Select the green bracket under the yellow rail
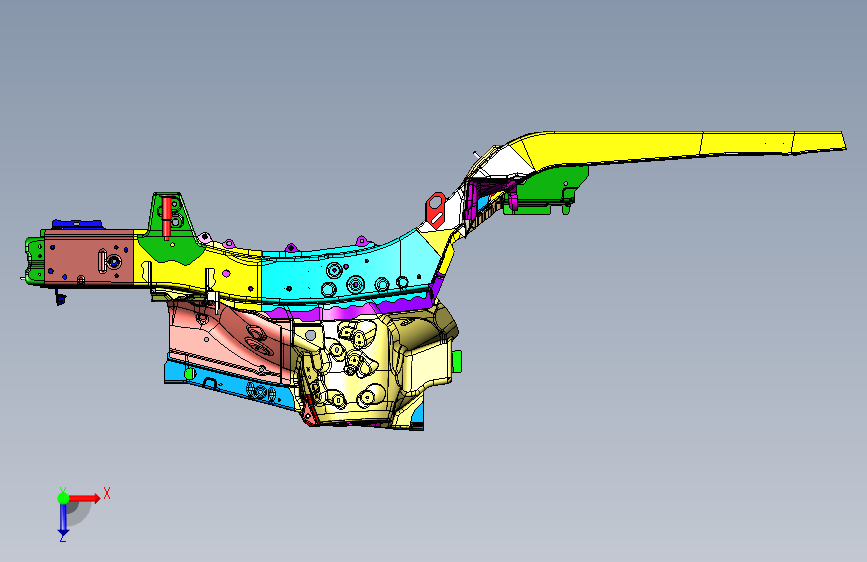Image resolution: width=867 pixels, height=562 pixels. tap(547, 189)
